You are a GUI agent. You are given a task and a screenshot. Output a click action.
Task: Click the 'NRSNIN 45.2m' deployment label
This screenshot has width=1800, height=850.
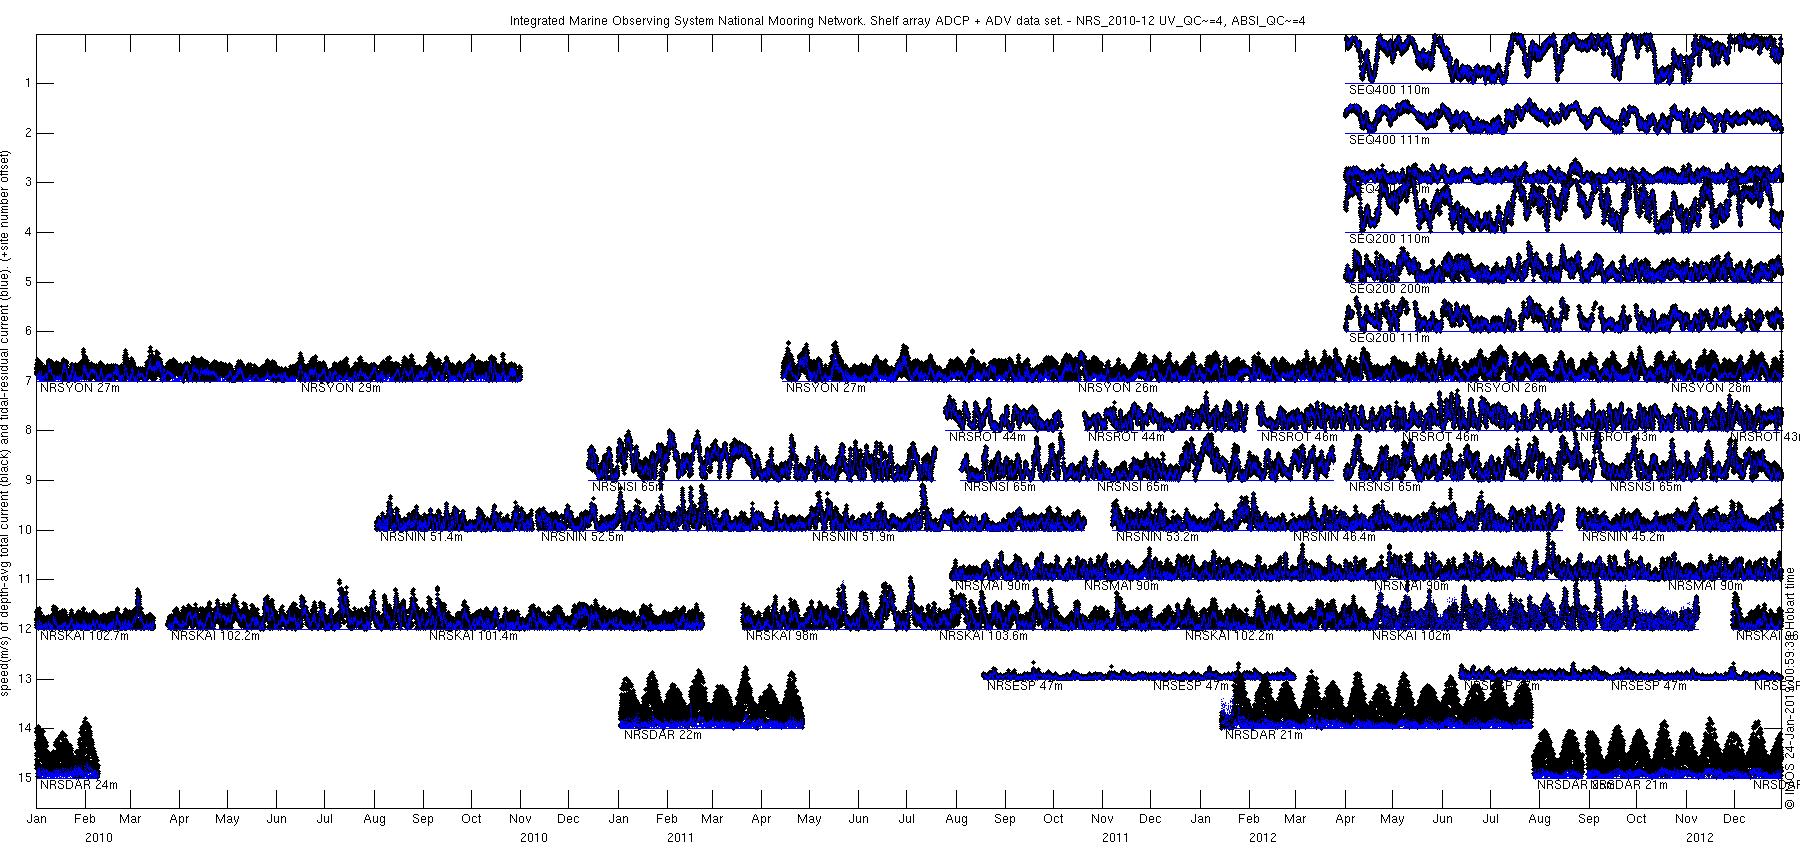[x=1623, y=537]
